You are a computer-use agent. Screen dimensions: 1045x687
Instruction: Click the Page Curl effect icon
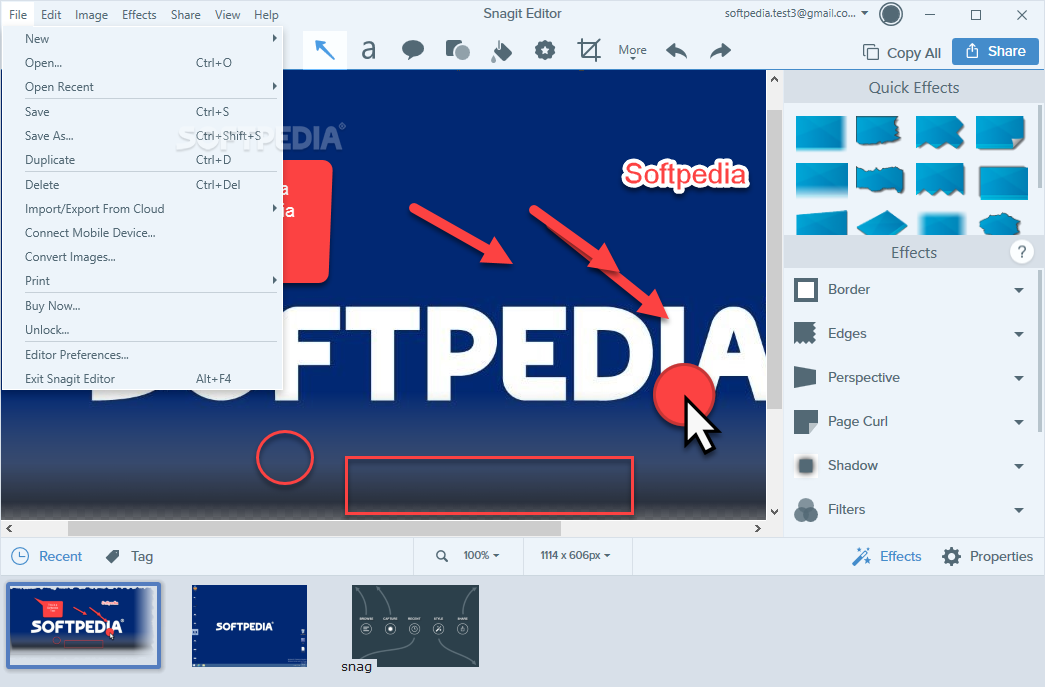806,421
